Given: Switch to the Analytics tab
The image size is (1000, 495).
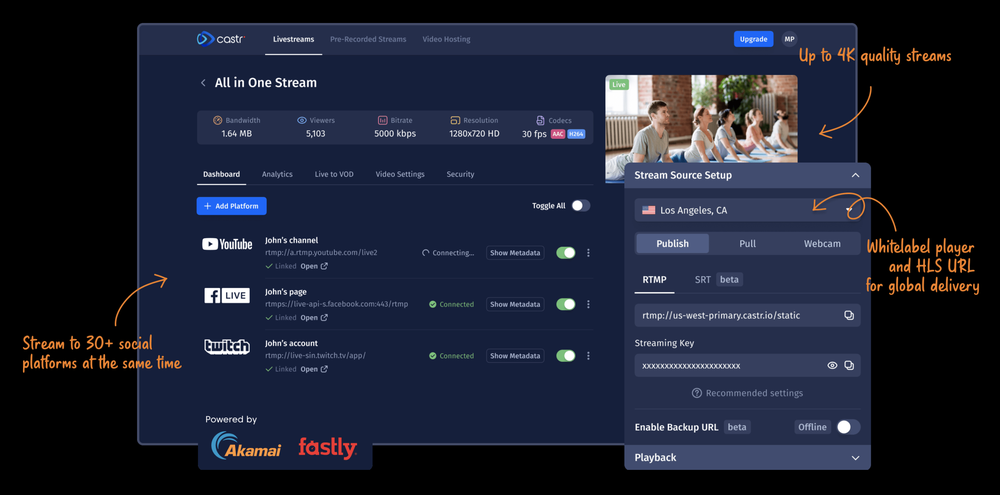Looking at the screenshot, I should pyautogui.click(x=277, y=174).
